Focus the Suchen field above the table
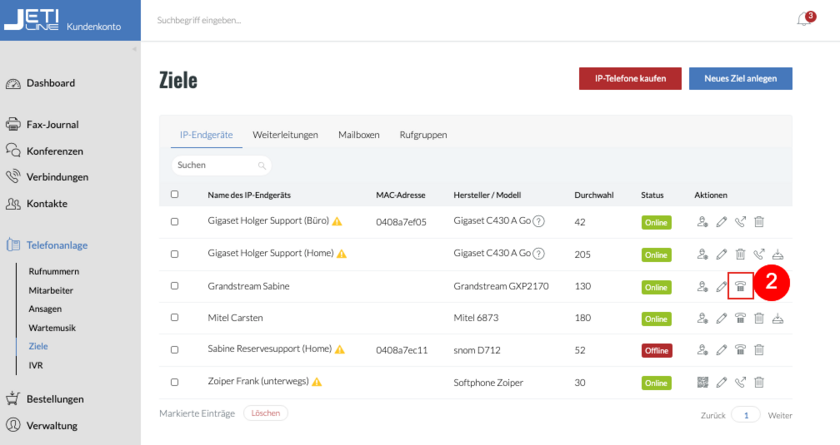This screenshot has width=840, height=445. 215,165
